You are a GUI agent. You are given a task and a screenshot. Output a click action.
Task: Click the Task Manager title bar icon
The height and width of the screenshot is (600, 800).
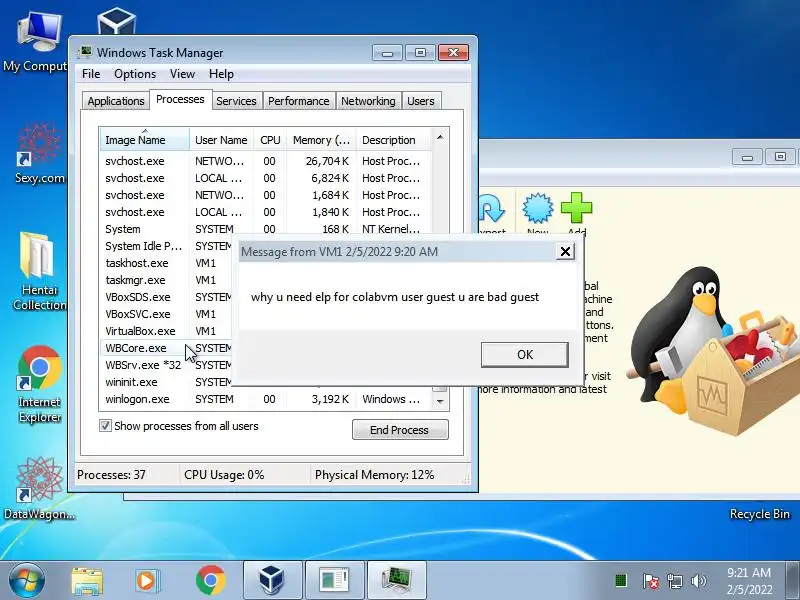click(x=85, y=52)
